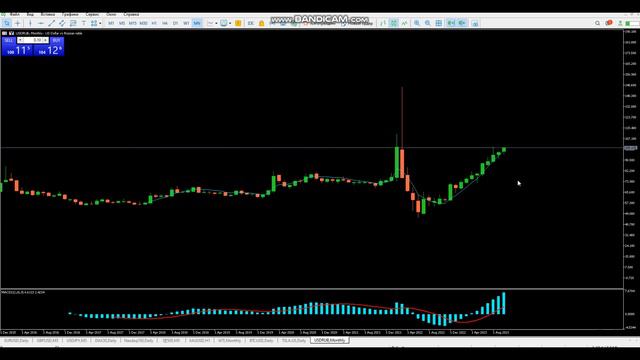Switch to bar chart display

point(383,23)
